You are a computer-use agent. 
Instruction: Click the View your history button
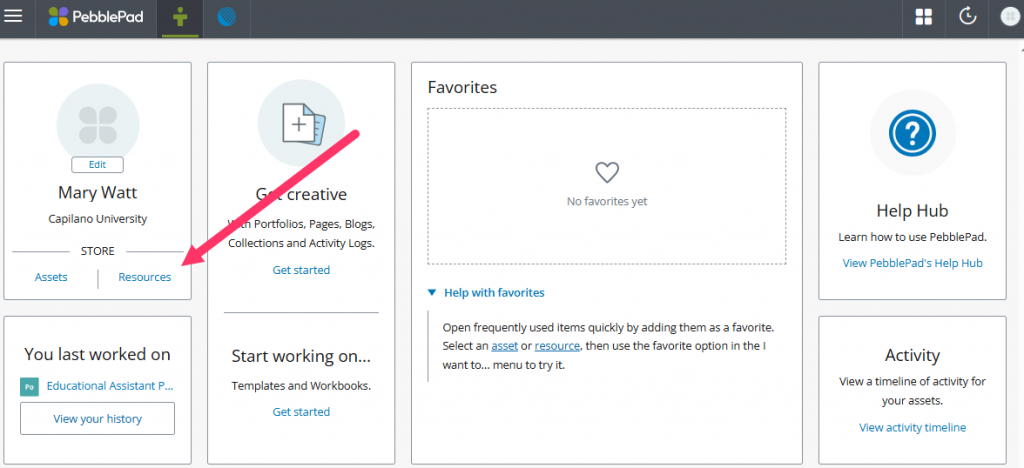point(97,418)
